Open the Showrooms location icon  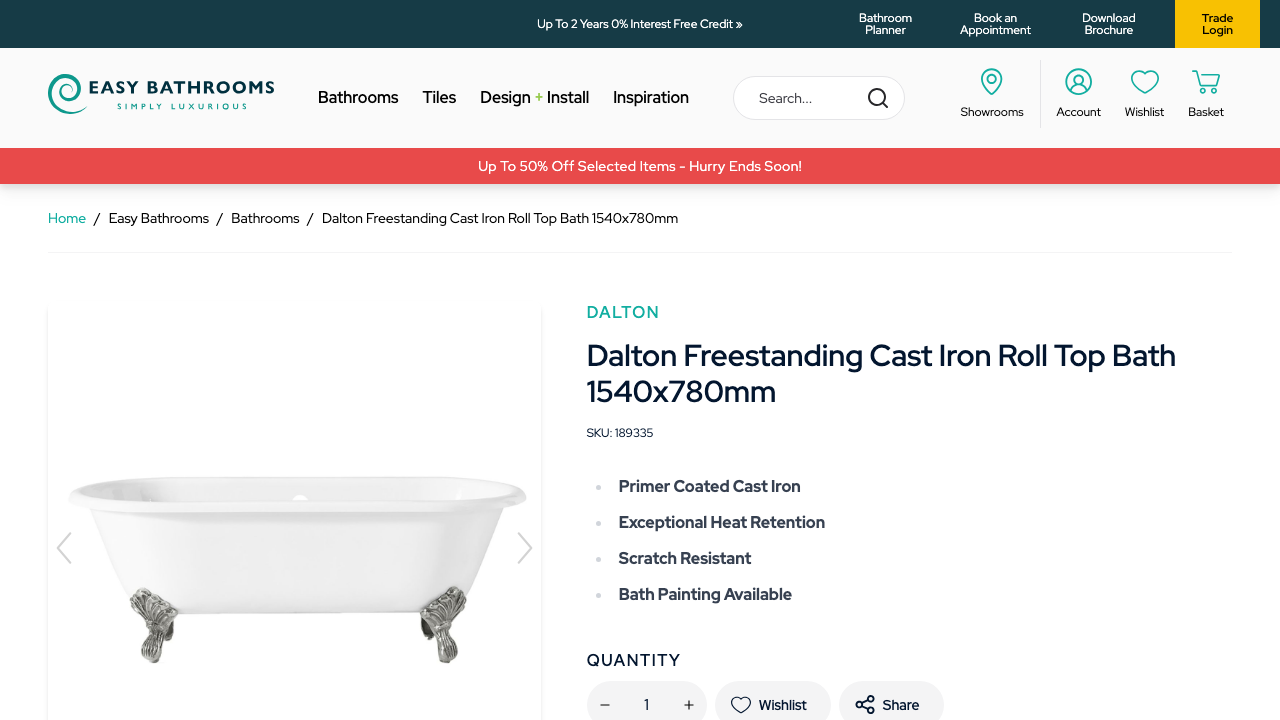991,81
